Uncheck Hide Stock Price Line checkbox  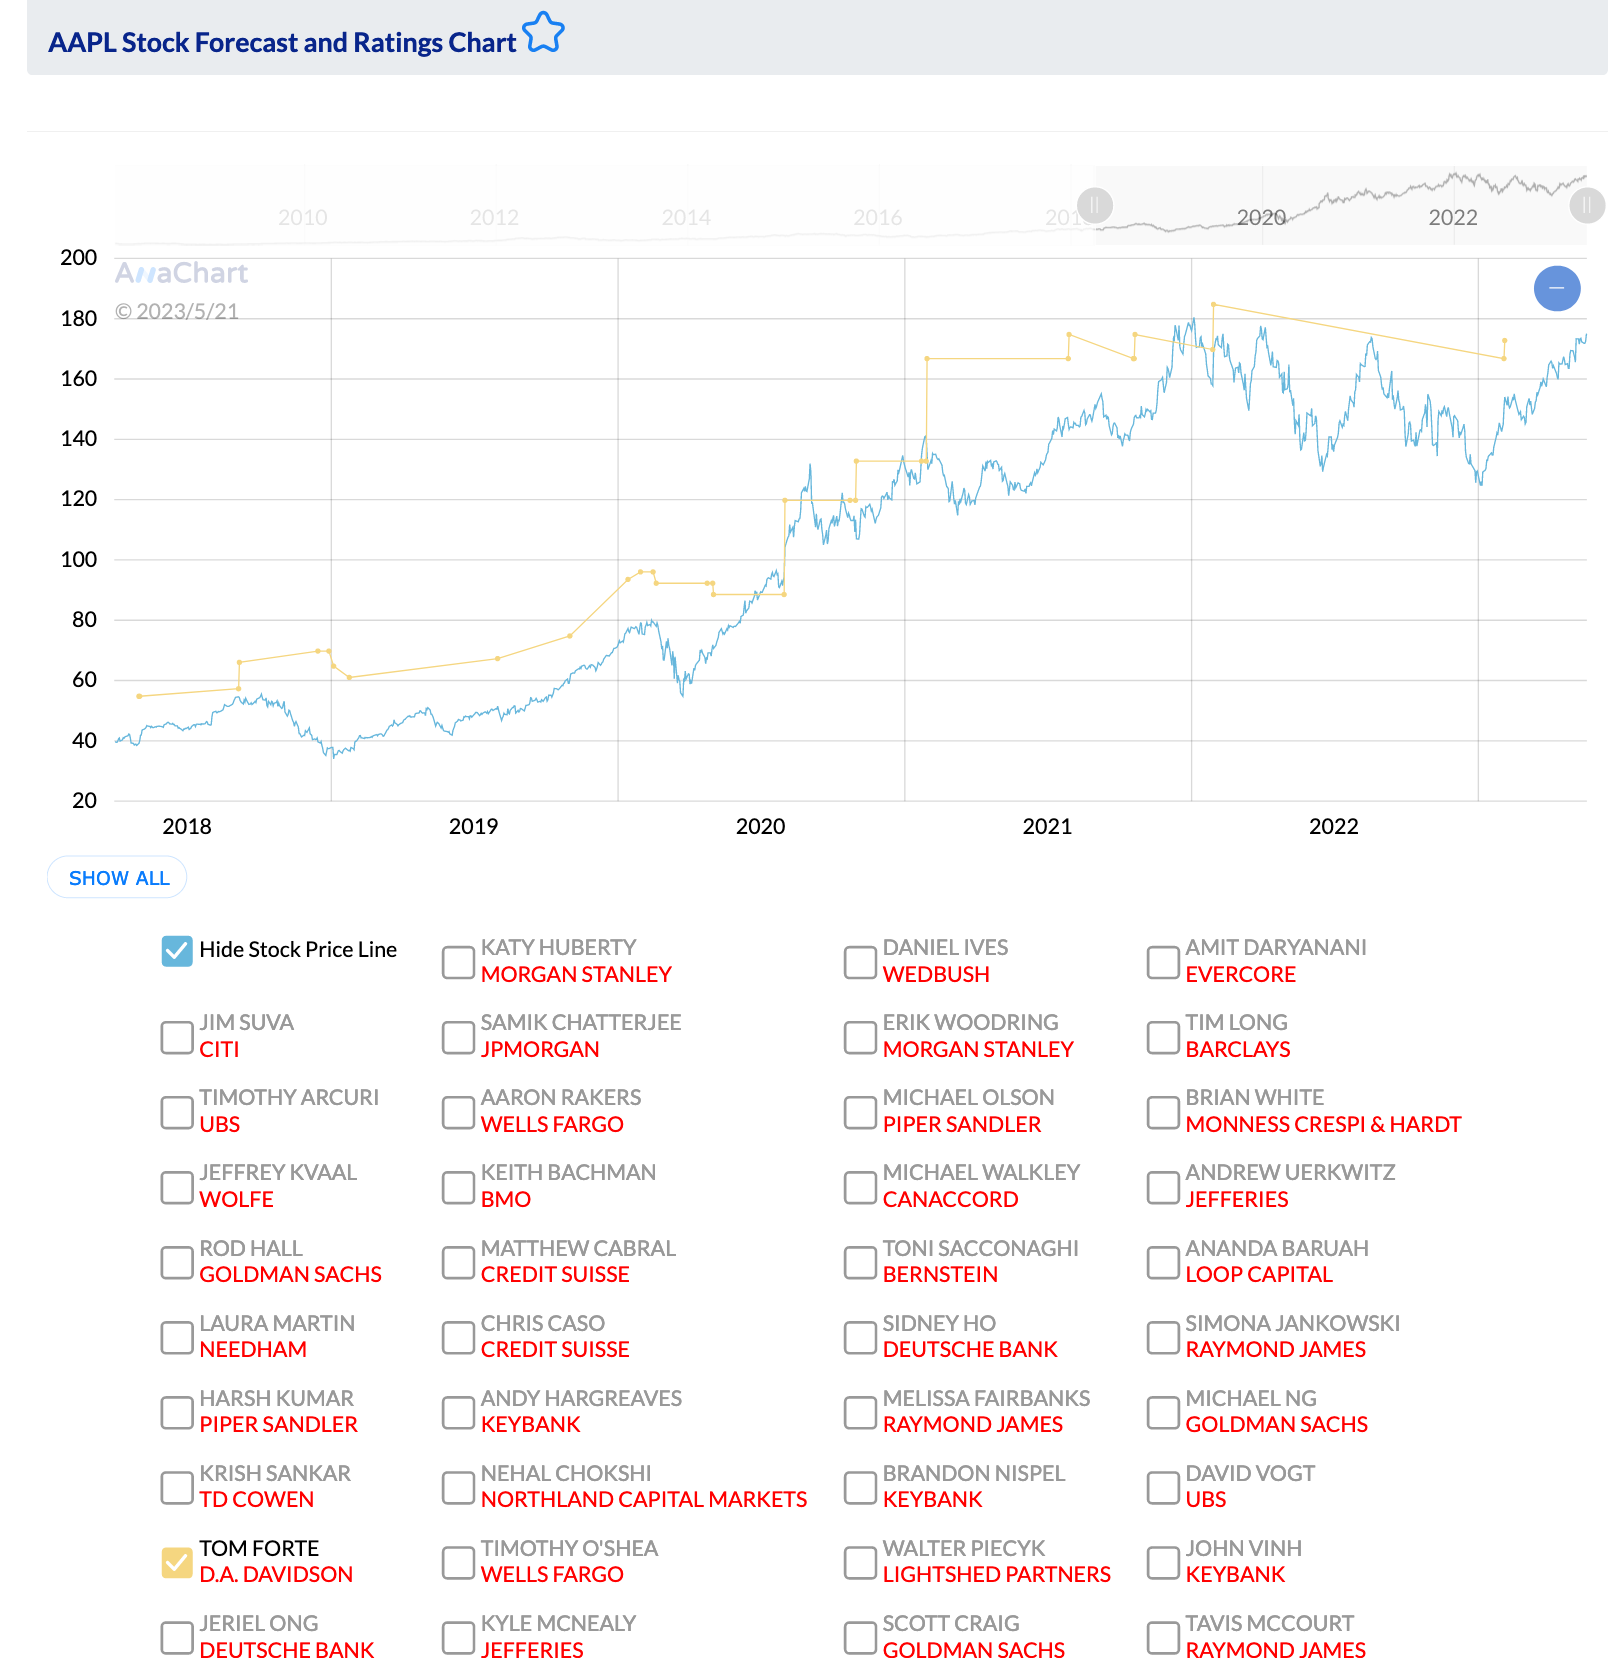[177, 950]
